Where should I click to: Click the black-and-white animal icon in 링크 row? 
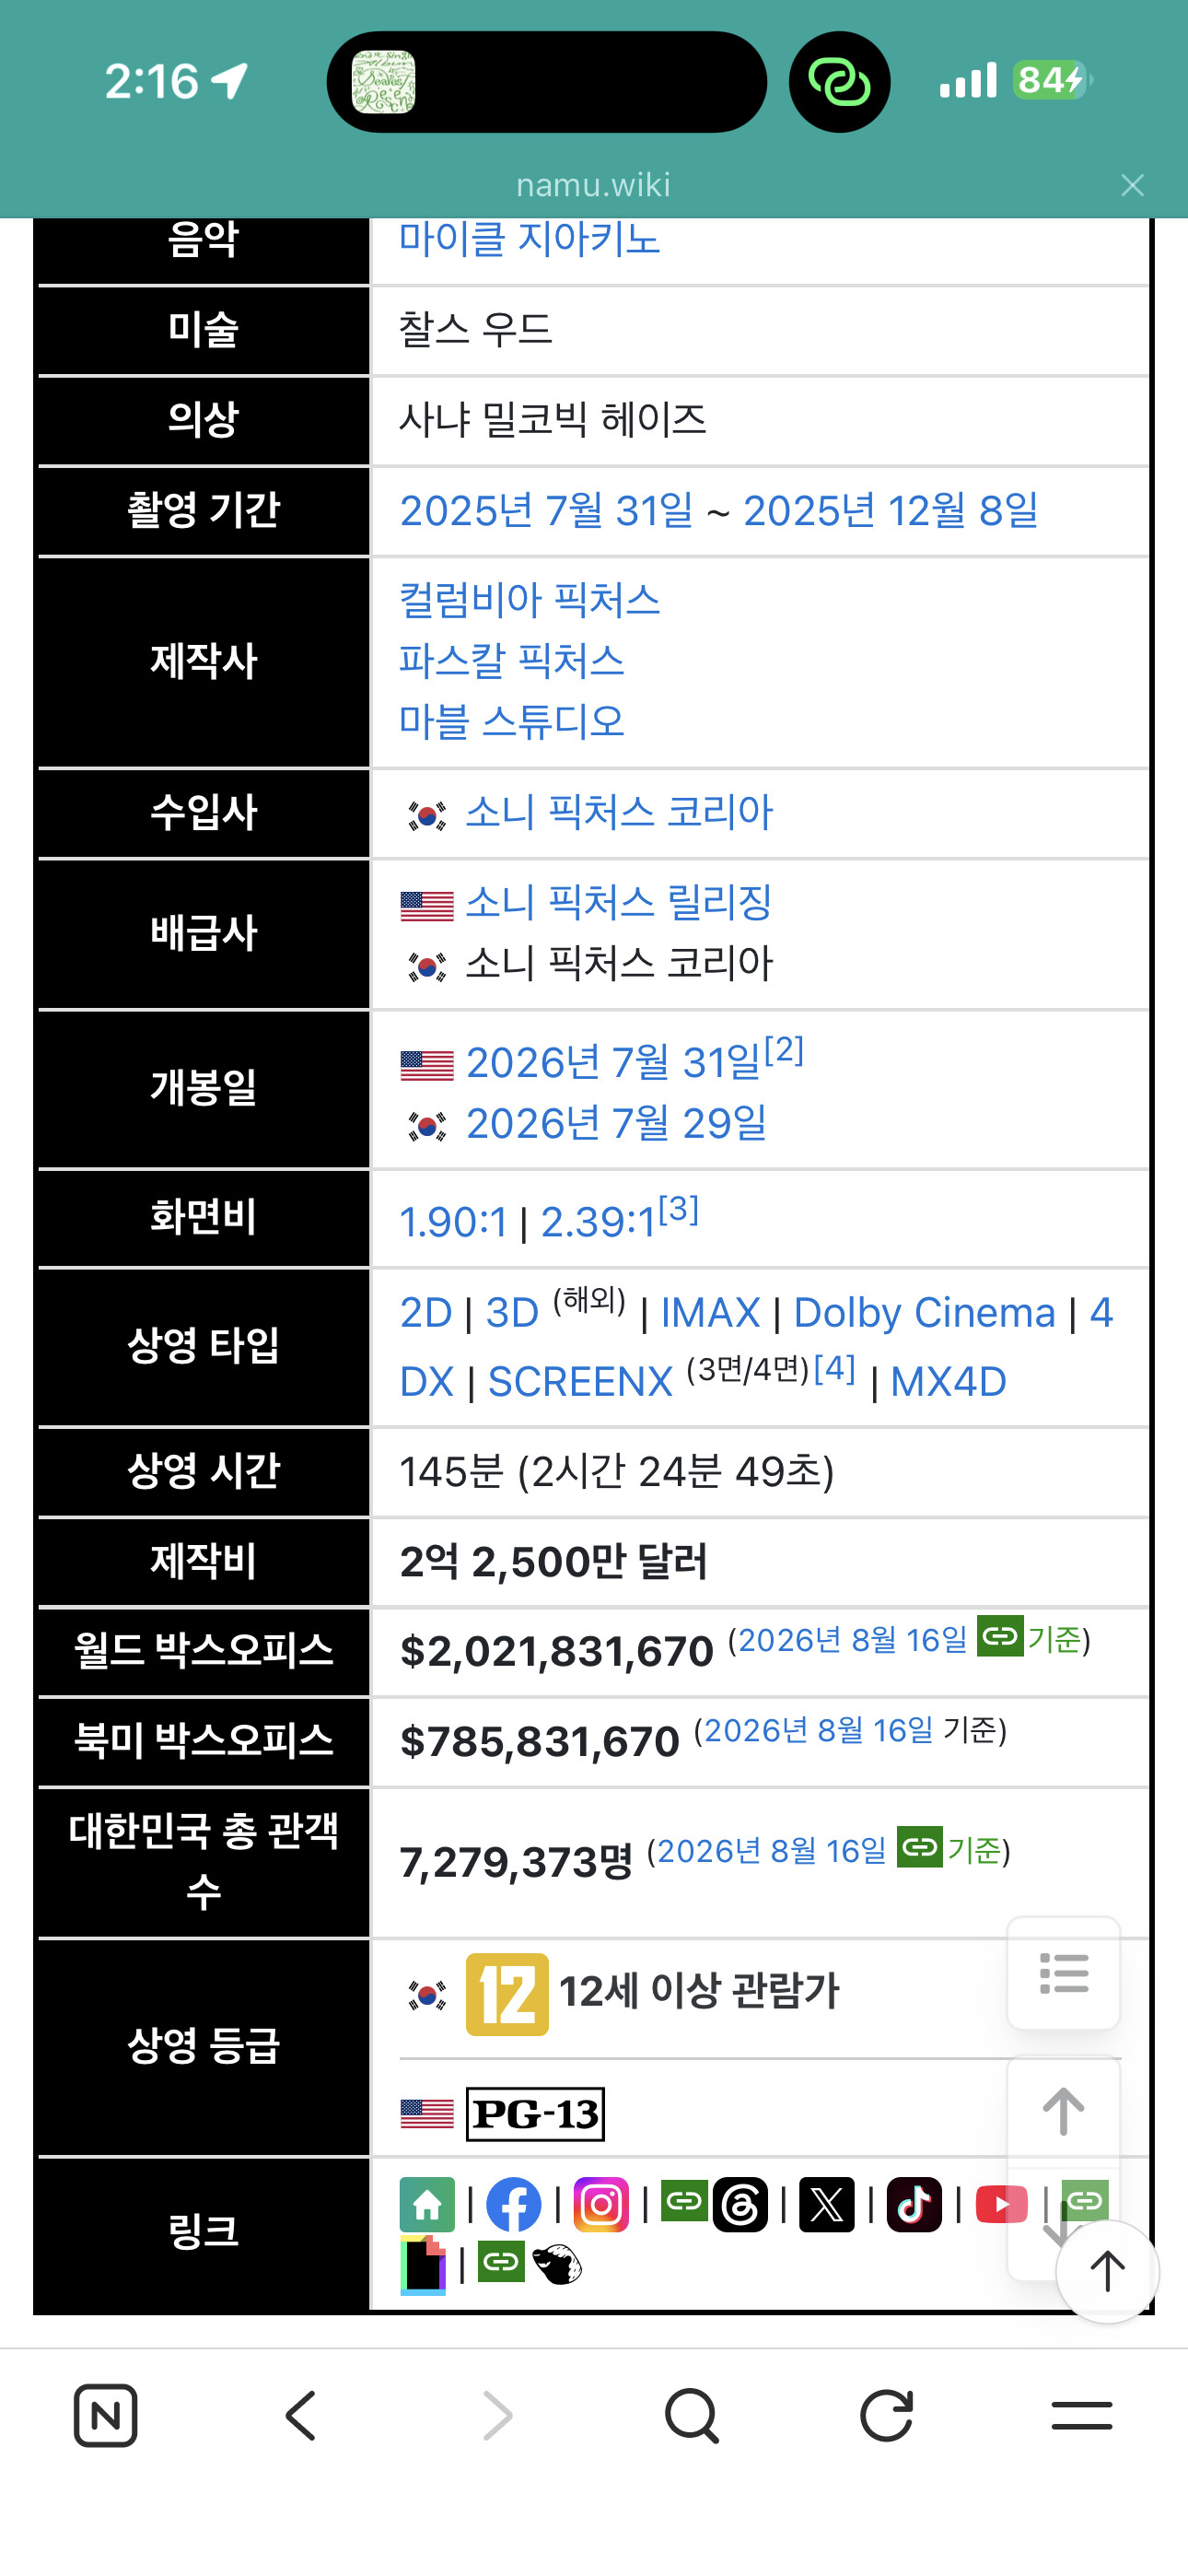click(557, 2264)
